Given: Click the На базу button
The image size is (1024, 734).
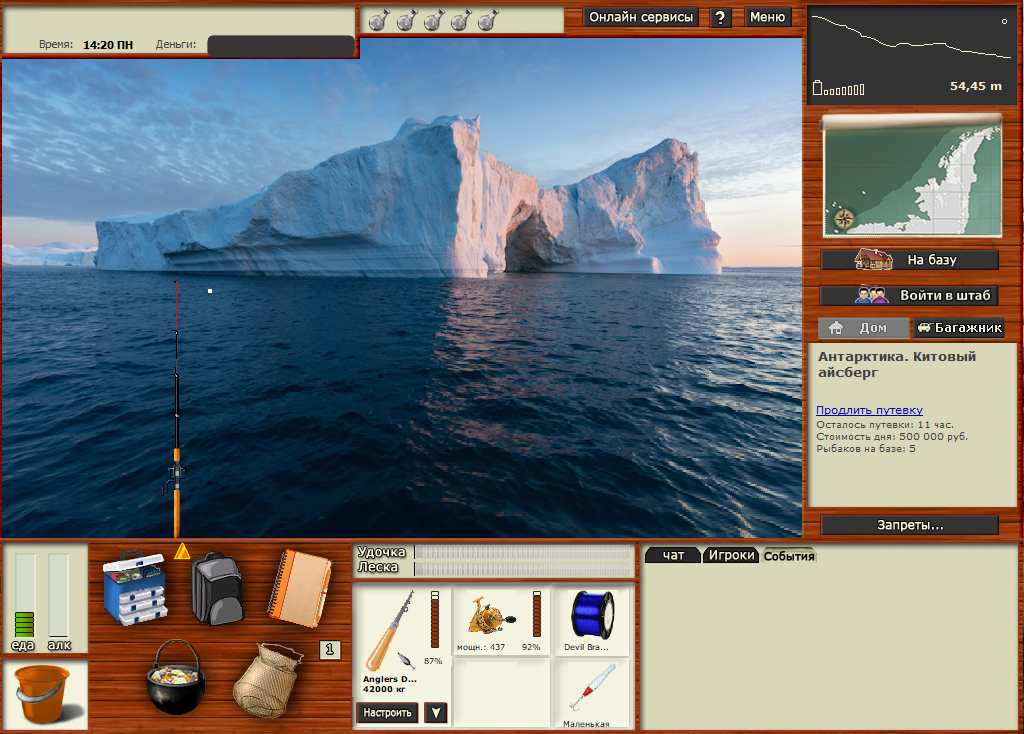Looking at the screenshot, I should click(x=910, y=260).
